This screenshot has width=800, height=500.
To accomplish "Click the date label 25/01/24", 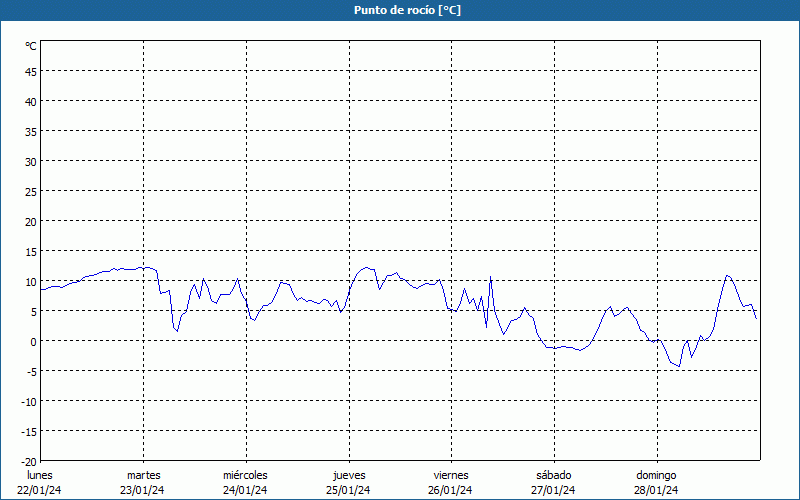I will click(348, 490).
